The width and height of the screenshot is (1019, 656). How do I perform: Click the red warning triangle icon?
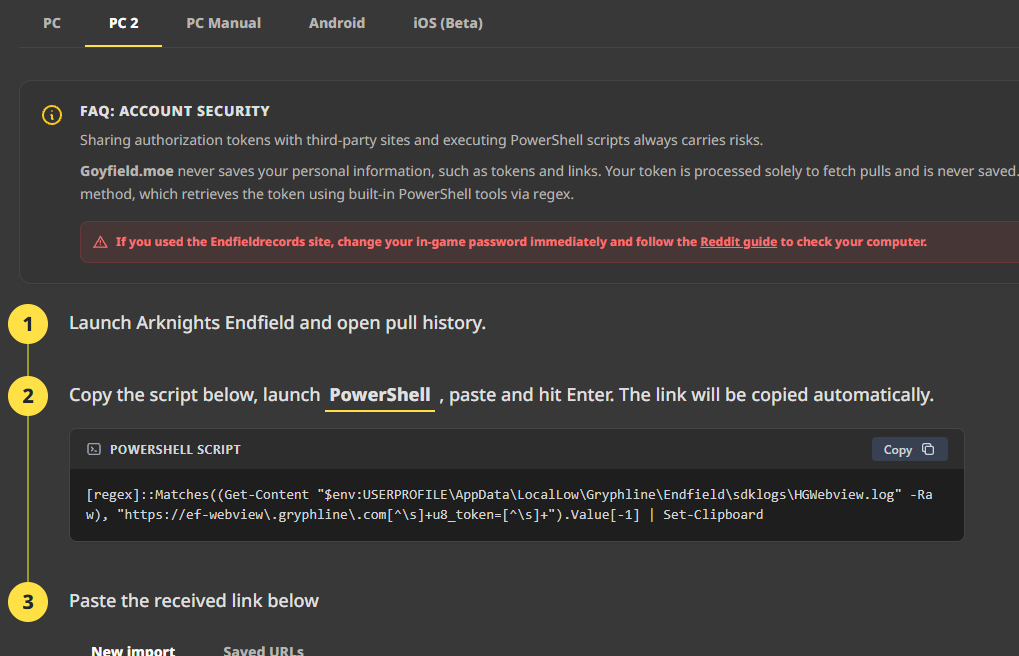tap(100, 242)
